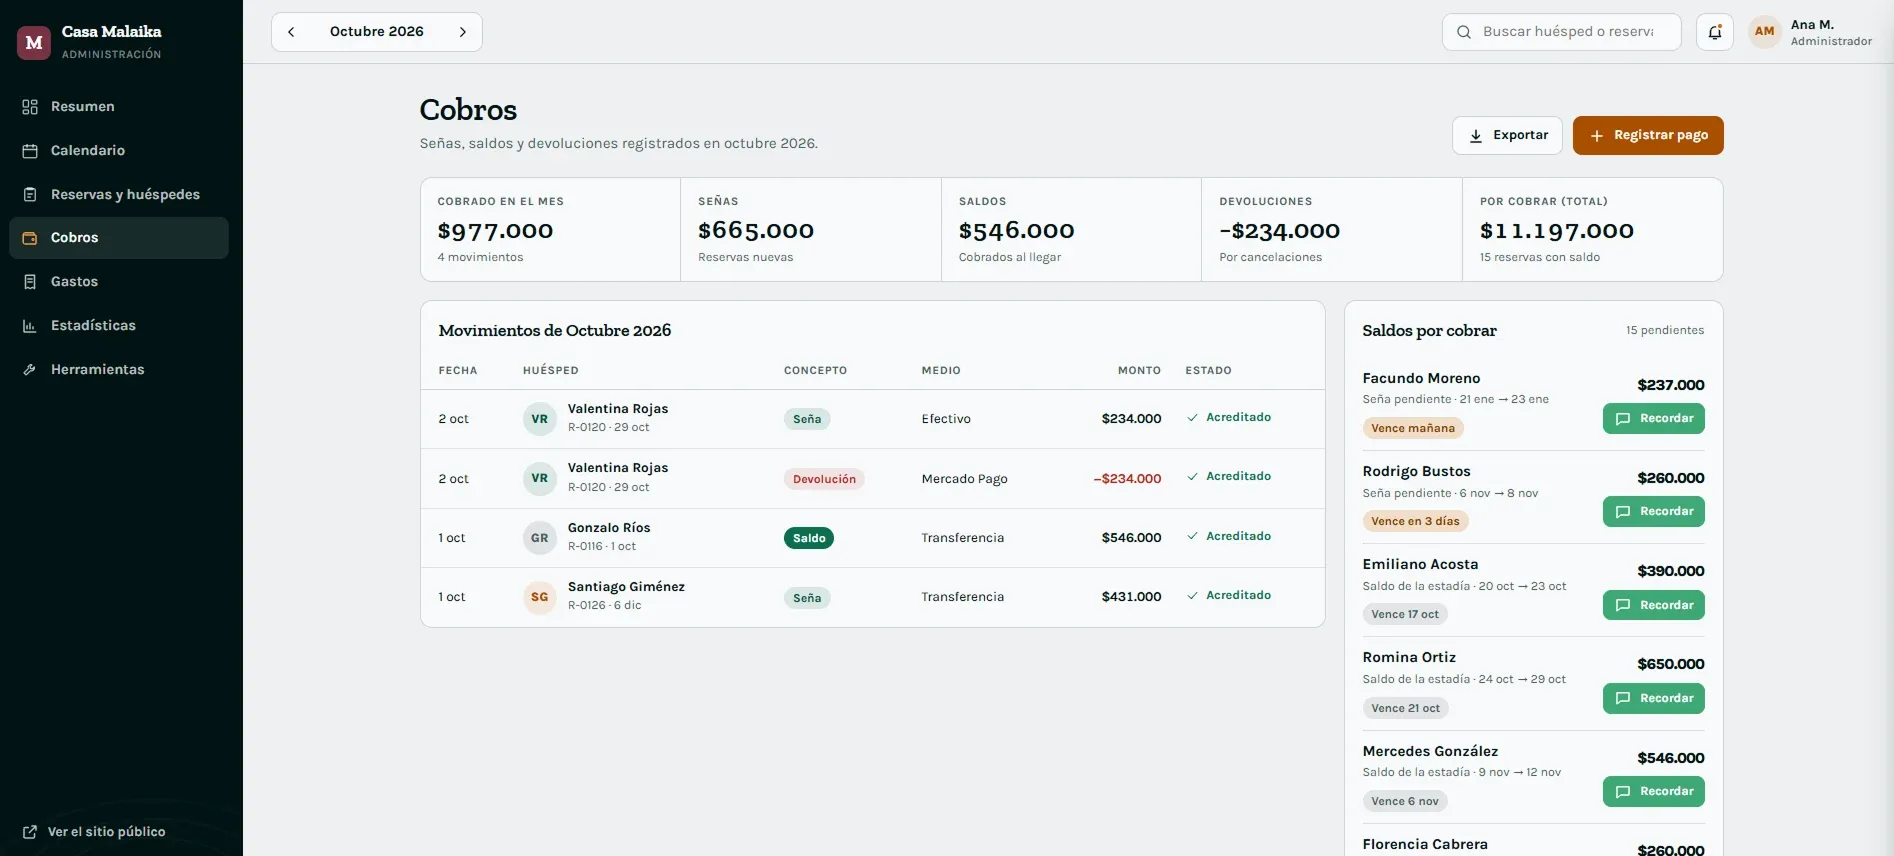This screenshot has width=1894, height=856.
Task: Click the Casa Malaika M logo
Action: click(x=34, y=42)
